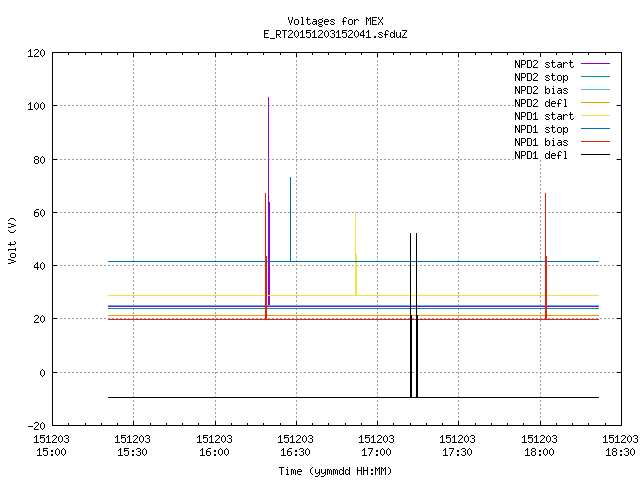The width and height of the screenshot is (640, 480).
Task: Pick the light blue NPD2 bias legend line
Action: click(596, 89)
